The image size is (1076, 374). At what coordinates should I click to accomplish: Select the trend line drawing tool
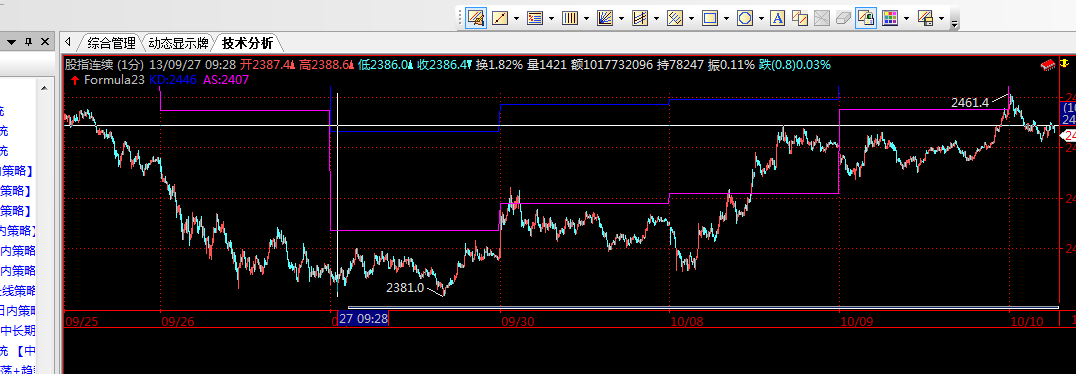[x=500, y=18]
